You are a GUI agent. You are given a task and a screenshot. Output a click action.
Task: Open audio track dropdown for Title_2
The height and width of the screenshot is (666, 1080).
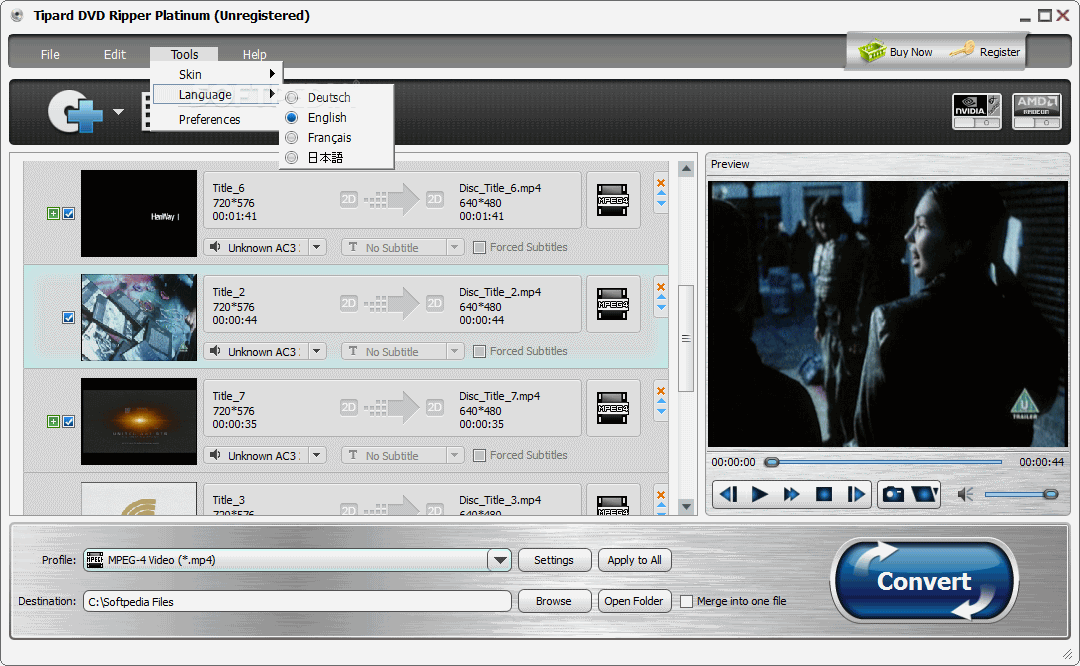[x=317, y=351]
